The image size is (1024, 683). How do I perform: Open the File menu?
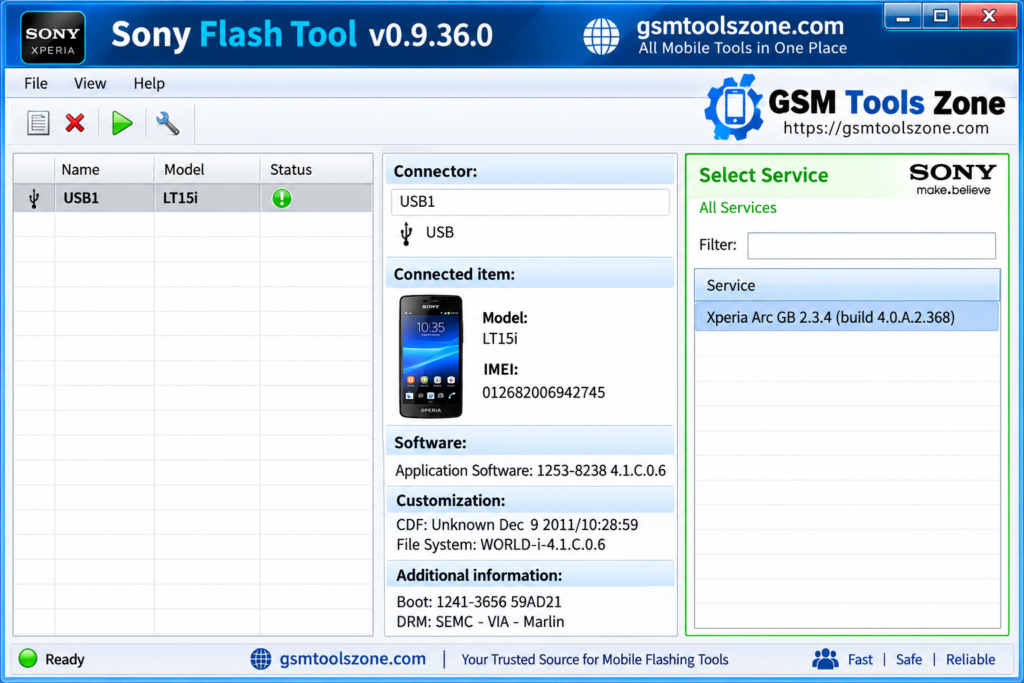pos(36,84)
